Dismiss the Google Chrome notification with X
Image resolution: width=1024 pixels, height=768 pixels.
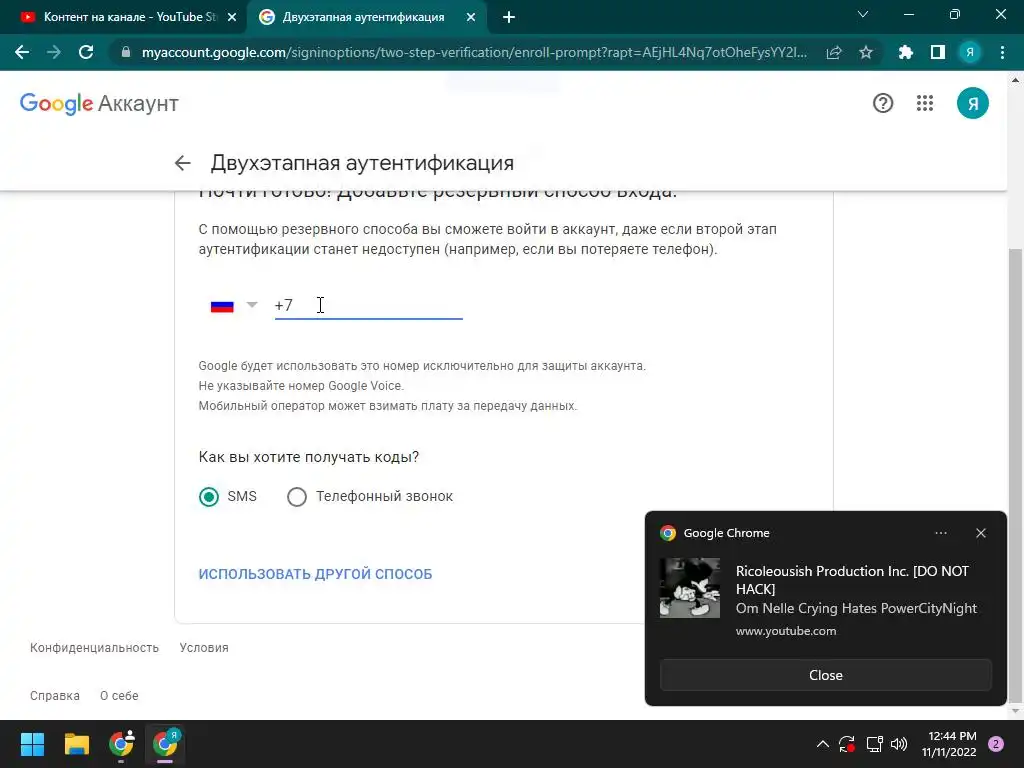[981, 533]
